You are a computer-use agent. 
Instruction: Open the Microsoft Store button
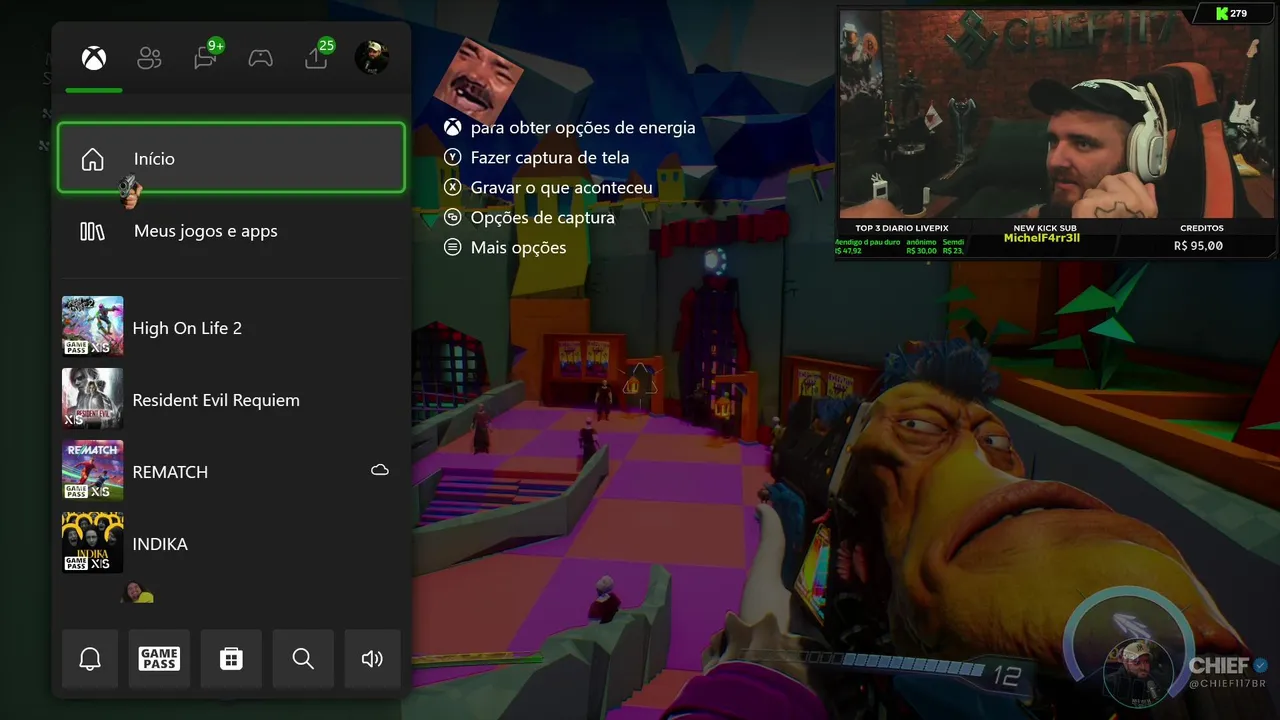[x=231, y=659]
